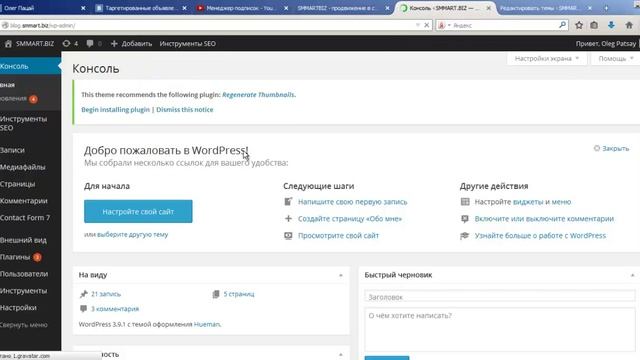
Task: Click Создайте страницу «Обо мне» link
Action: [x=350, y=219]
